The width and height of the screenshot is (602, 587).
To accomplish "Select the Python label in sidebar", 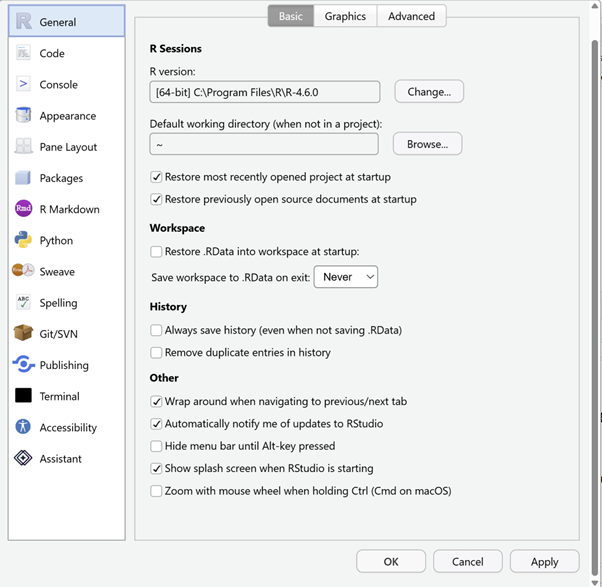I will (x=56, y=241).
